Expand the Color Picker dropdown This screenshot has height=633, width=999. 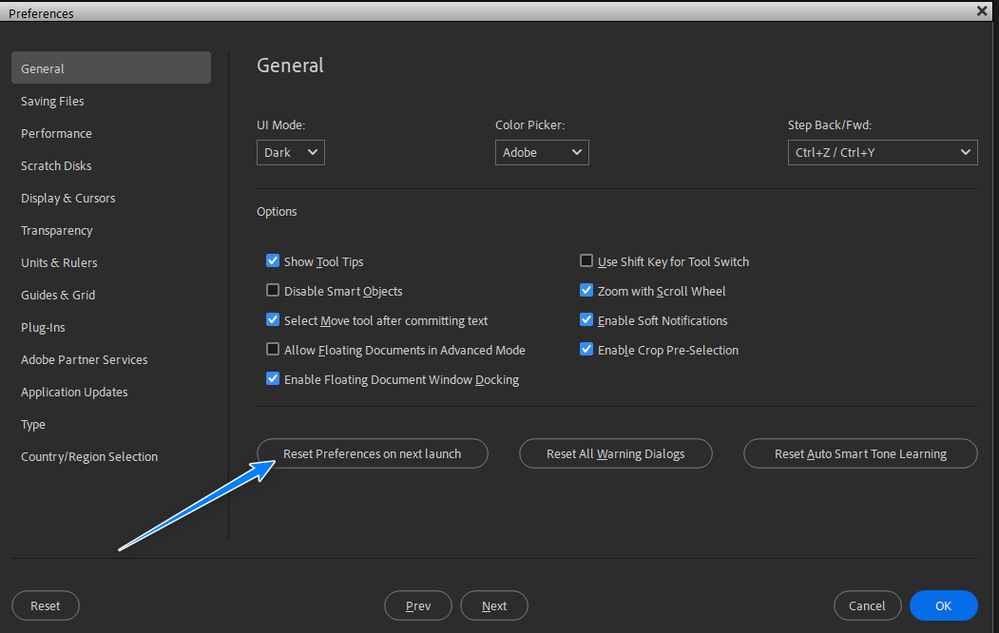pos(541,153)
